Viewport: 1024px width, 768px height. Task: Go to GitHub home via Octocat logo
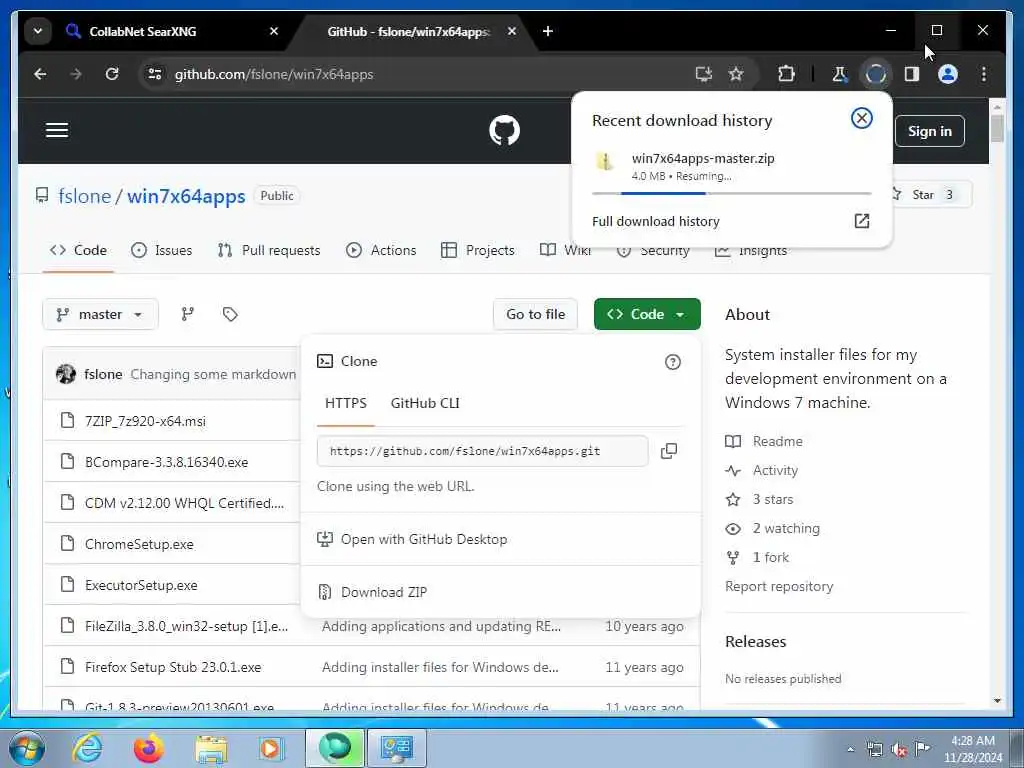504,130
